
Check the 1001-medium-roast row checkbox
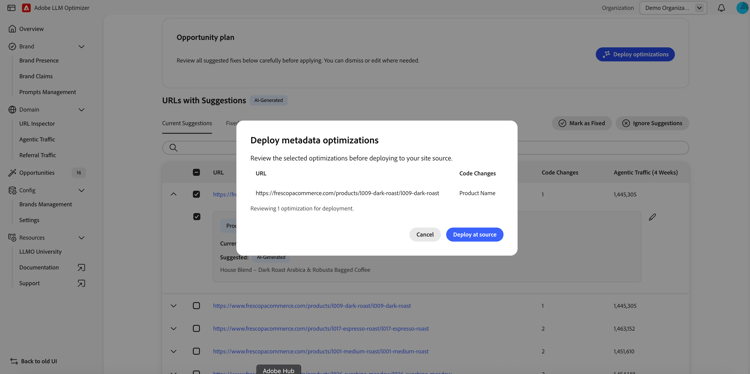(x=196, y=352)
